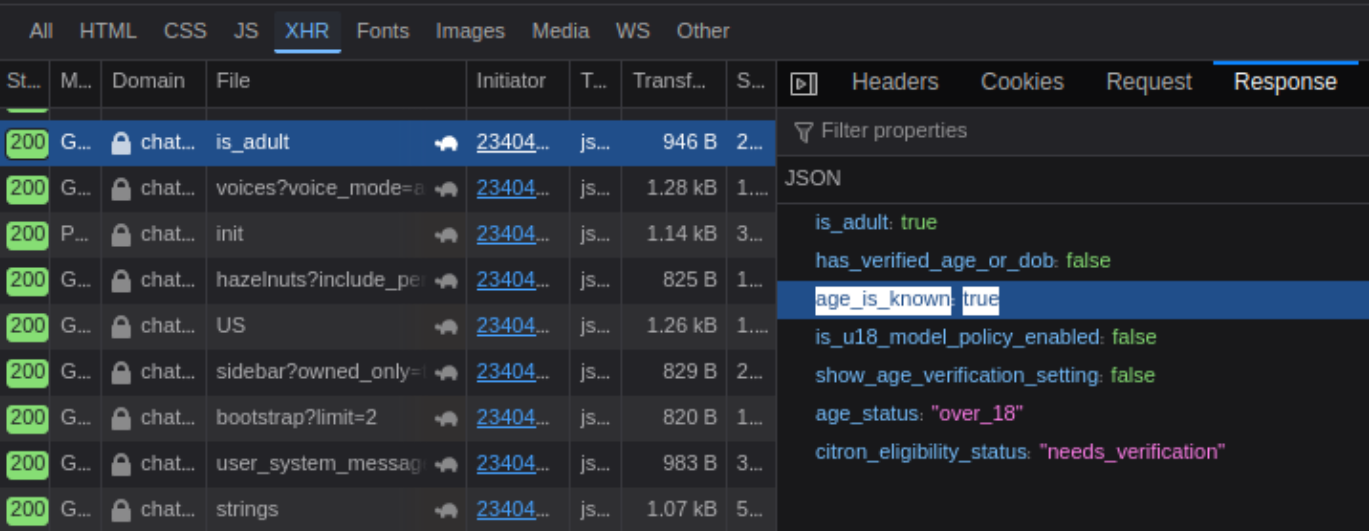
Task: Select the has_verified_age_or_dob JSON property
Action: point(1073,261)
